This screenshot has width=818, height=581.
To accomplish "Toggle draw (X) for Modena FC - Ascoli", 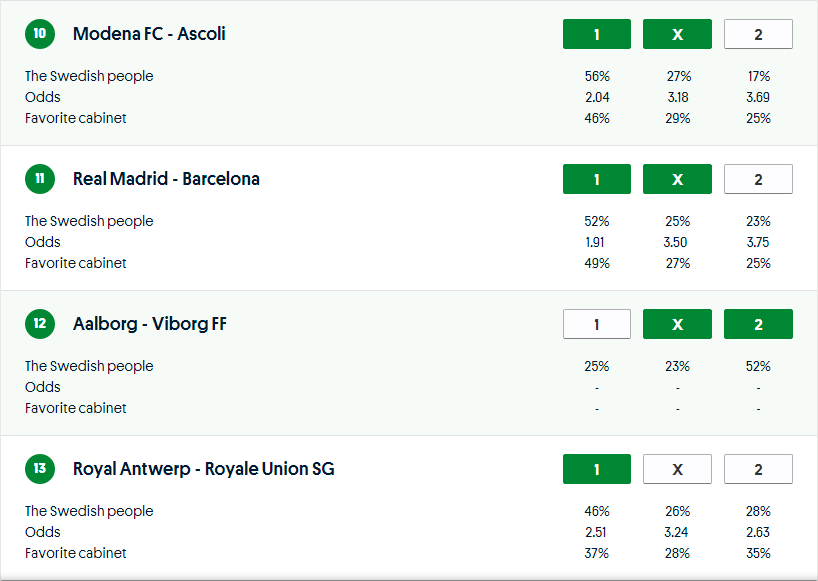I will 677,34.
